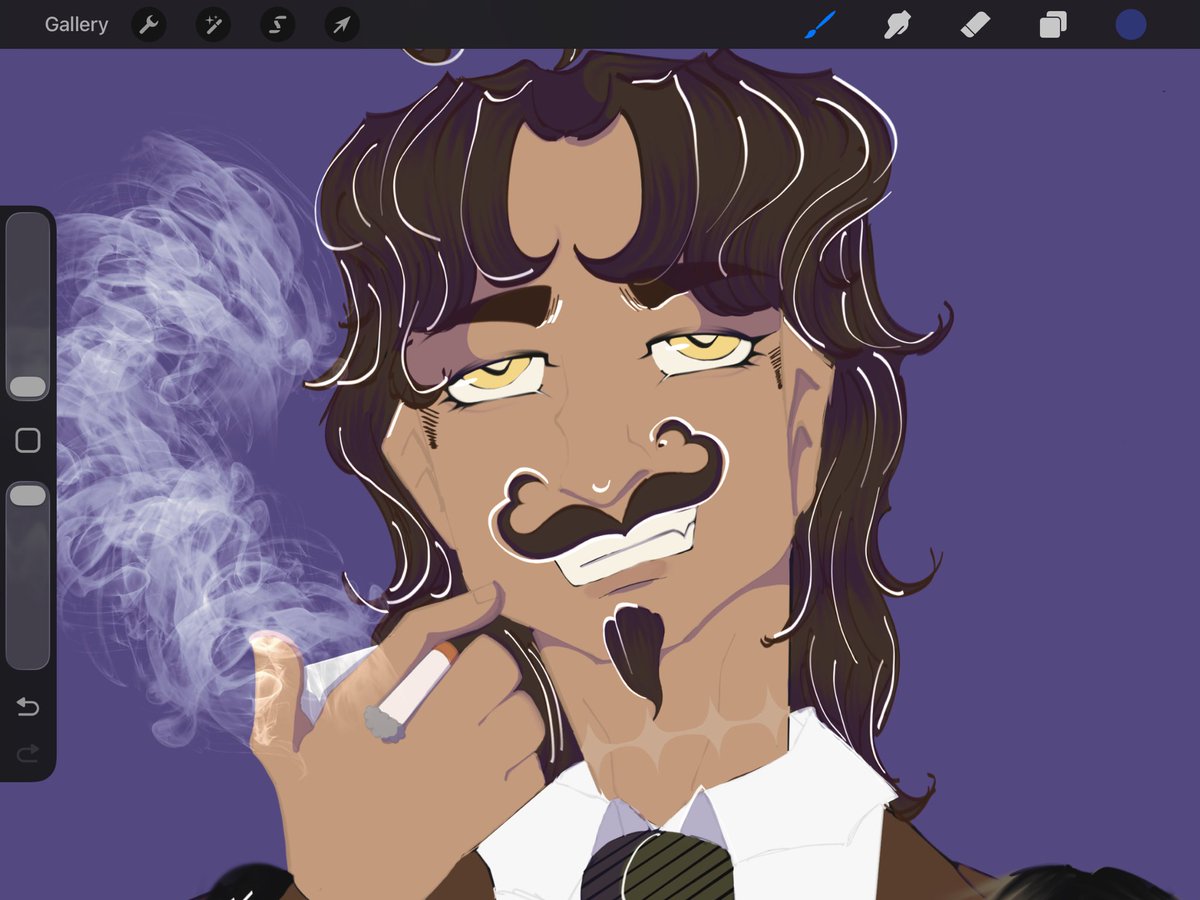Click the brush size slider handle
The height and width of the screenshot is (900, 1200).
click(x=28, y=387)
